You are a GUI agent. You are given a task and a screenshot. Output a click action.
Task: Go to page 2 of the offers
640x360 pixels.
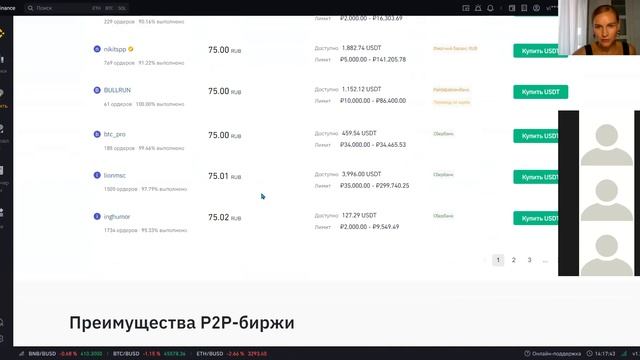513,260
